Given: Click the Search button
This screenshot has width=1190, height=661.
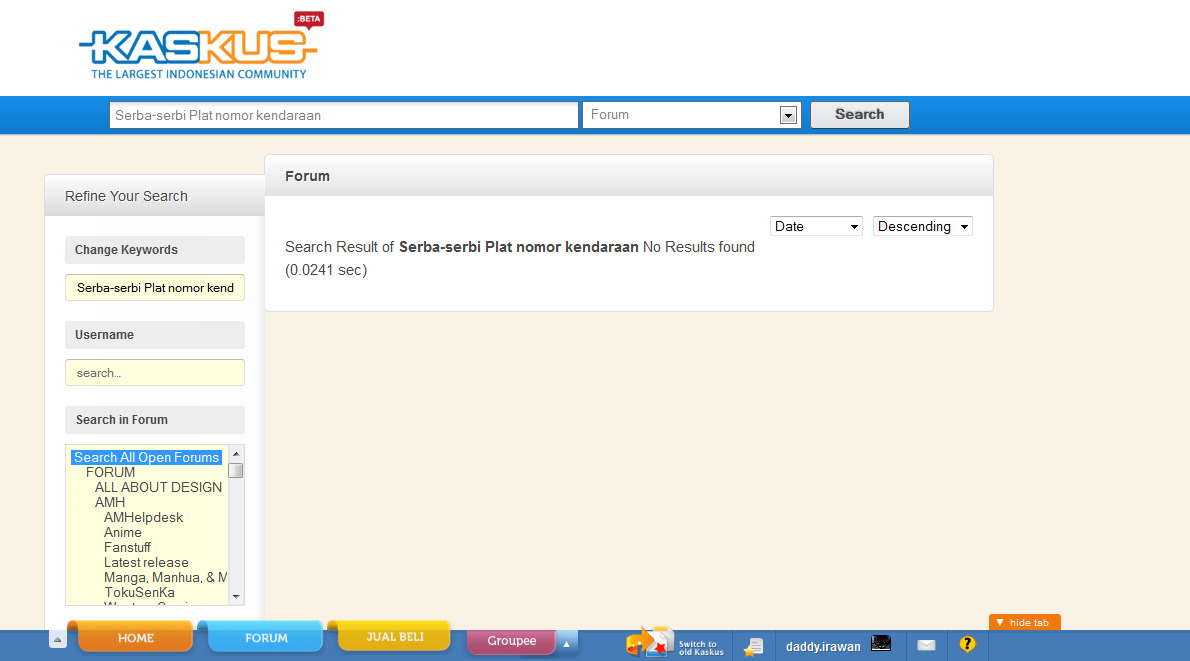Looking at the screenshot, I should (860, 115).
